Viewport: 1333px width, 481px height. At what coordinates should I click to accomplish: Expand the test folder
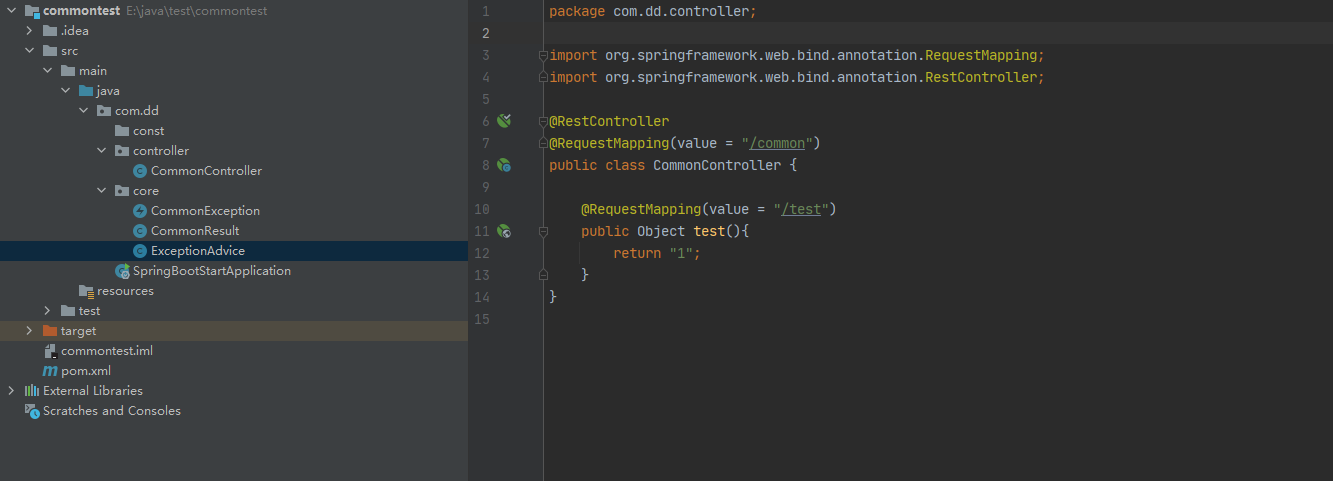(x=48, y=311)
